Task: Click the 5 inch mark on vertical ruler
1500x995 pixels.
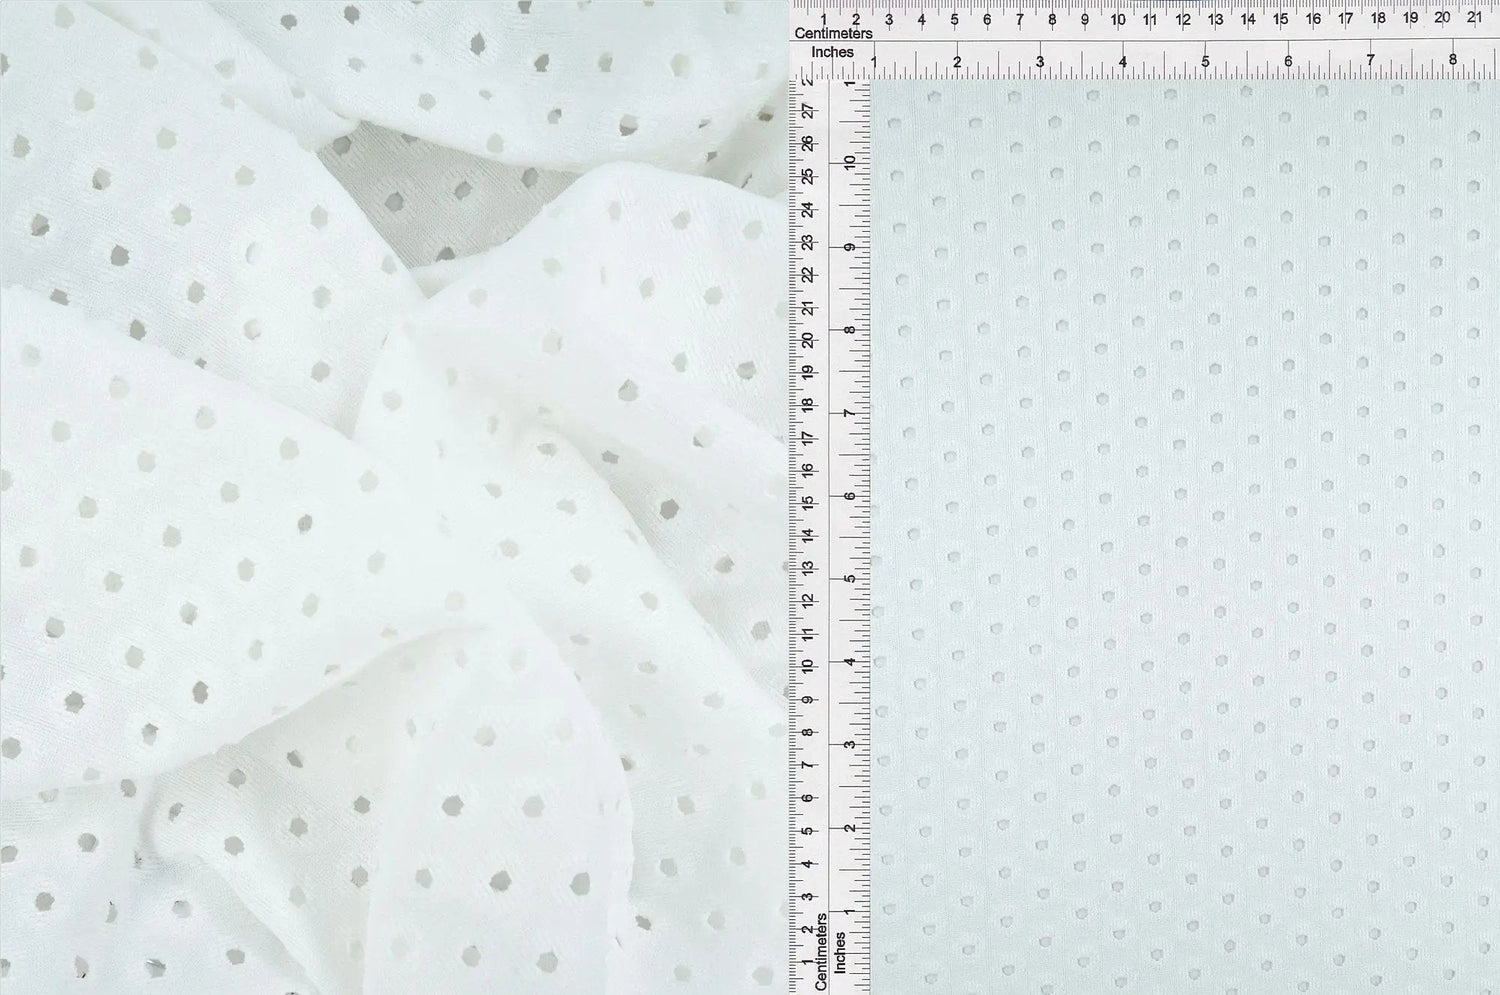Action: coord(849,578)
